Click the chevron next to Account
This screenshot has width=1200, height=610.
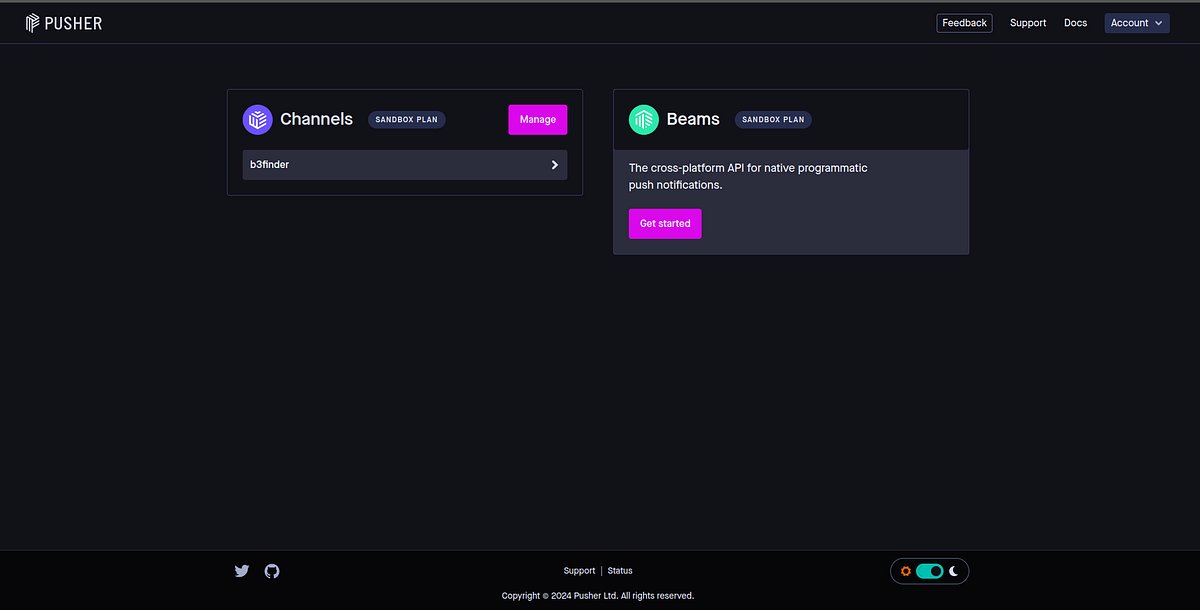[1158, 23]
